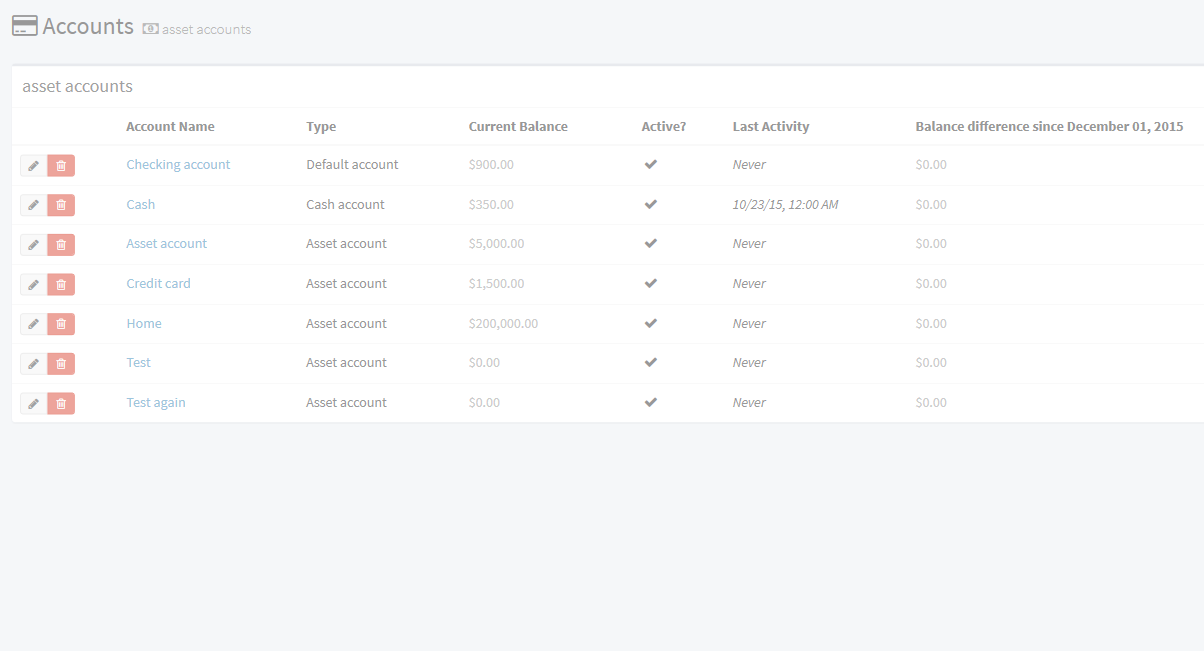
Task: Click the edit pencil for Test account
Action: [x=33, y=363]
